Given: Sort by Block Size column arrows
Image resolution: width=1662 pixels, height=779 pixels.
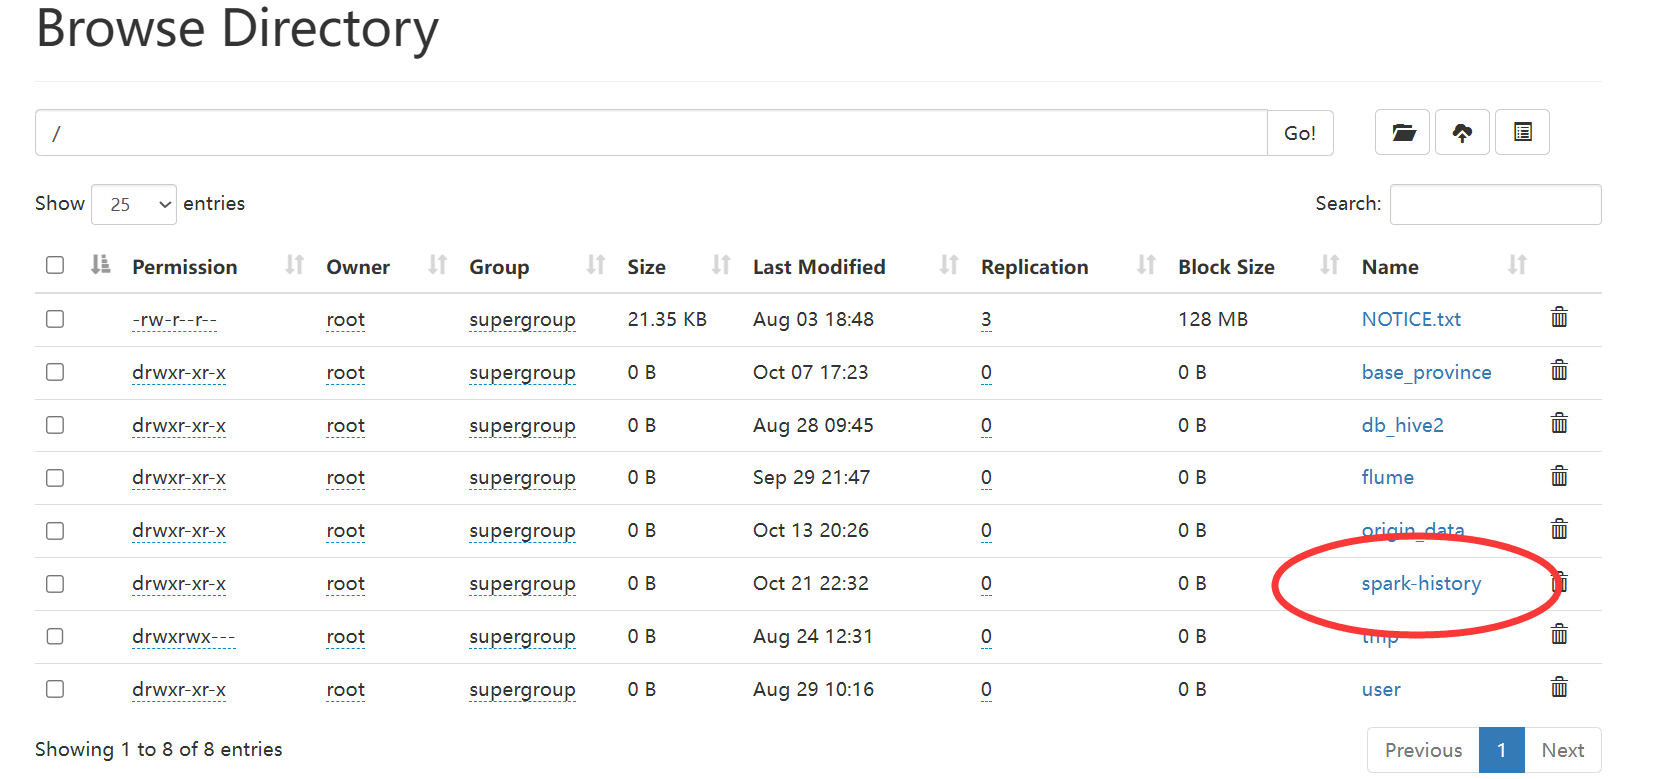Looking at the screenshot, I should tap(1329, 265).
